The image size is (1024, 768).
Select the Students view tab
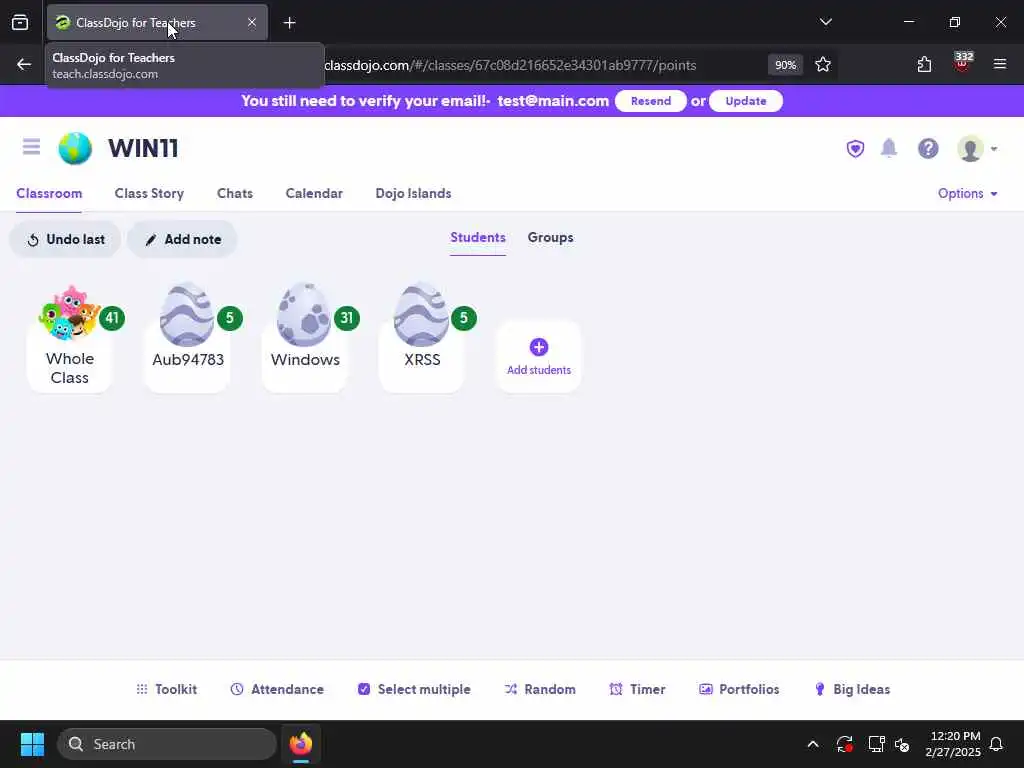477,238
